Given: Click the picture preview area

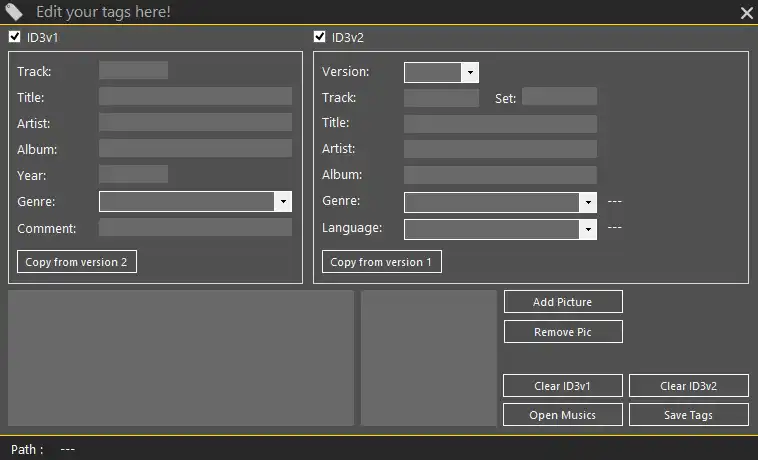Looking at the screenshot, I should pyautogui.click(x=429, y=358).
